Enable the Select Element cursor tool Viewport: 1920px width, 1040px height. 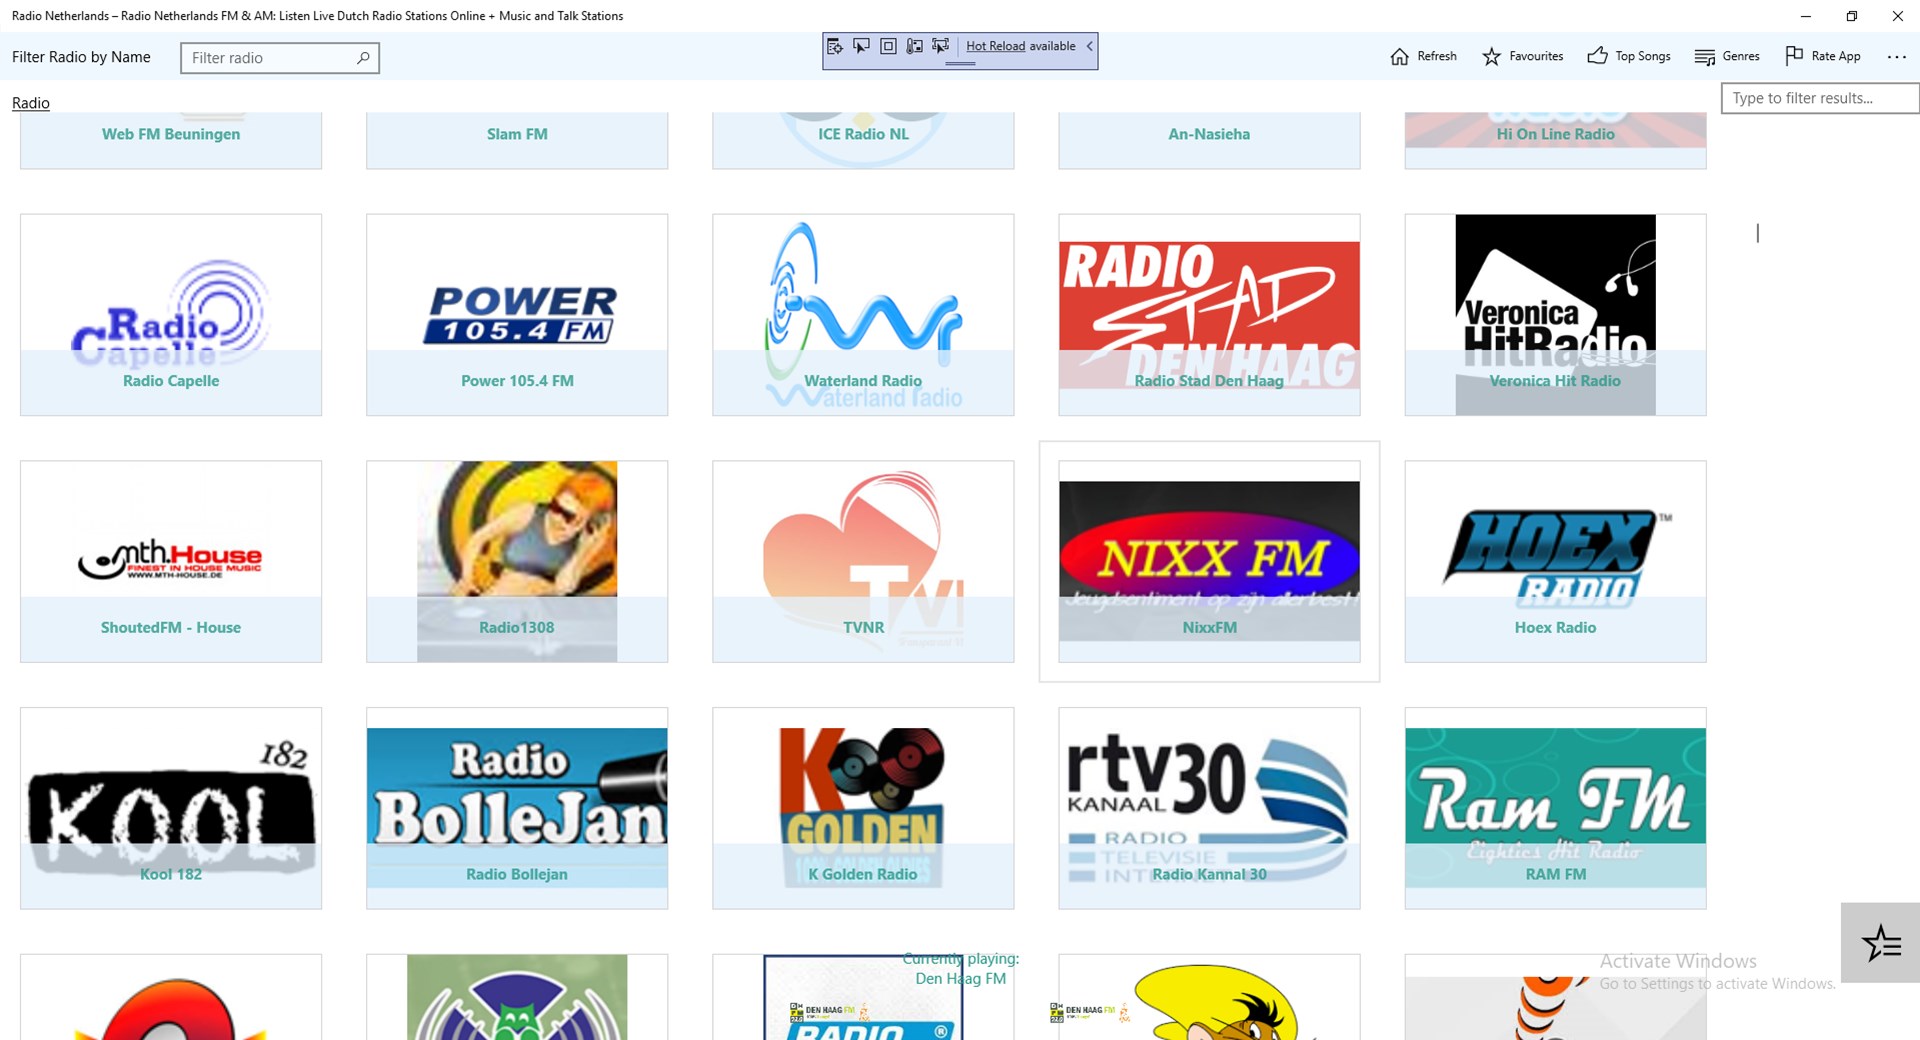coord(861,46)
